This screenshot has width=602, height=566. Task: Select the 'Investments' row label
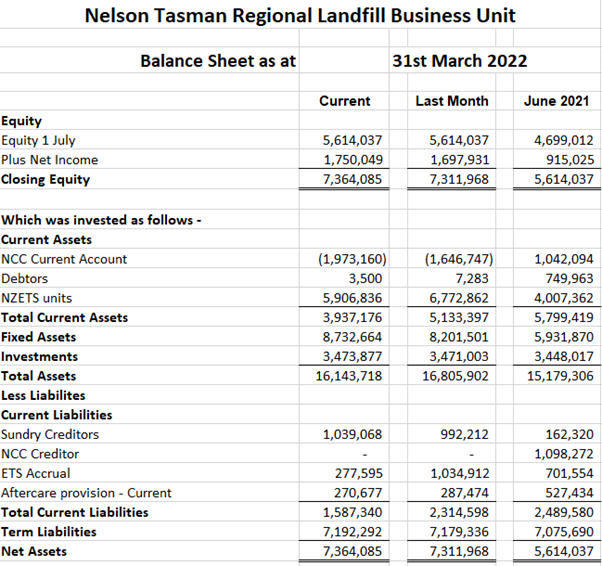coord(39,357)
